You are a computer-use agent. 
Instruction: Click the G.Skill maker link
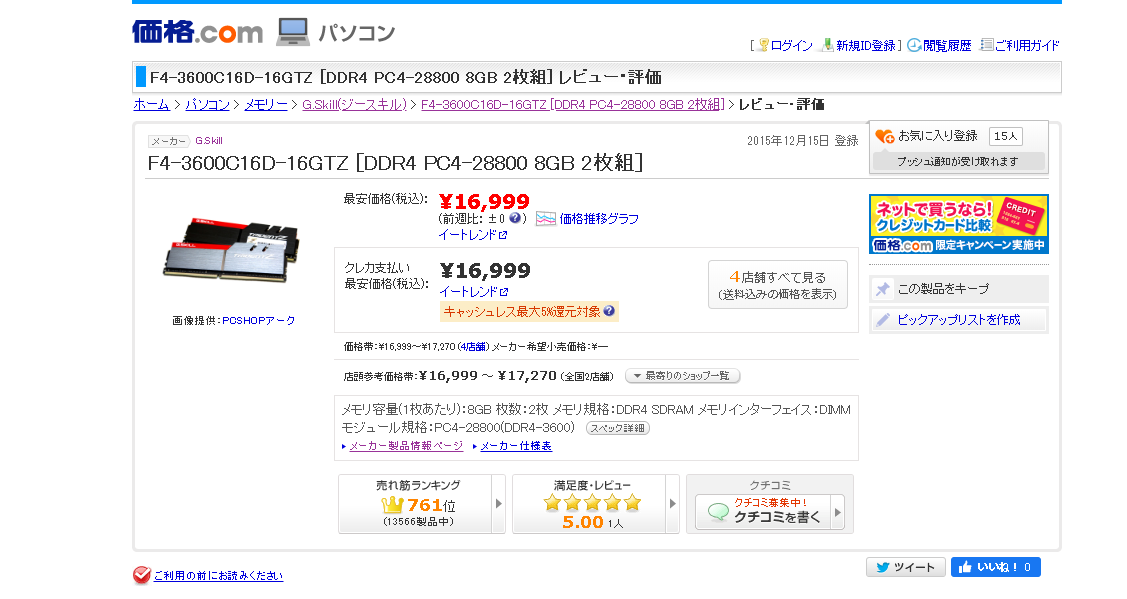click(x=208, y=141)
